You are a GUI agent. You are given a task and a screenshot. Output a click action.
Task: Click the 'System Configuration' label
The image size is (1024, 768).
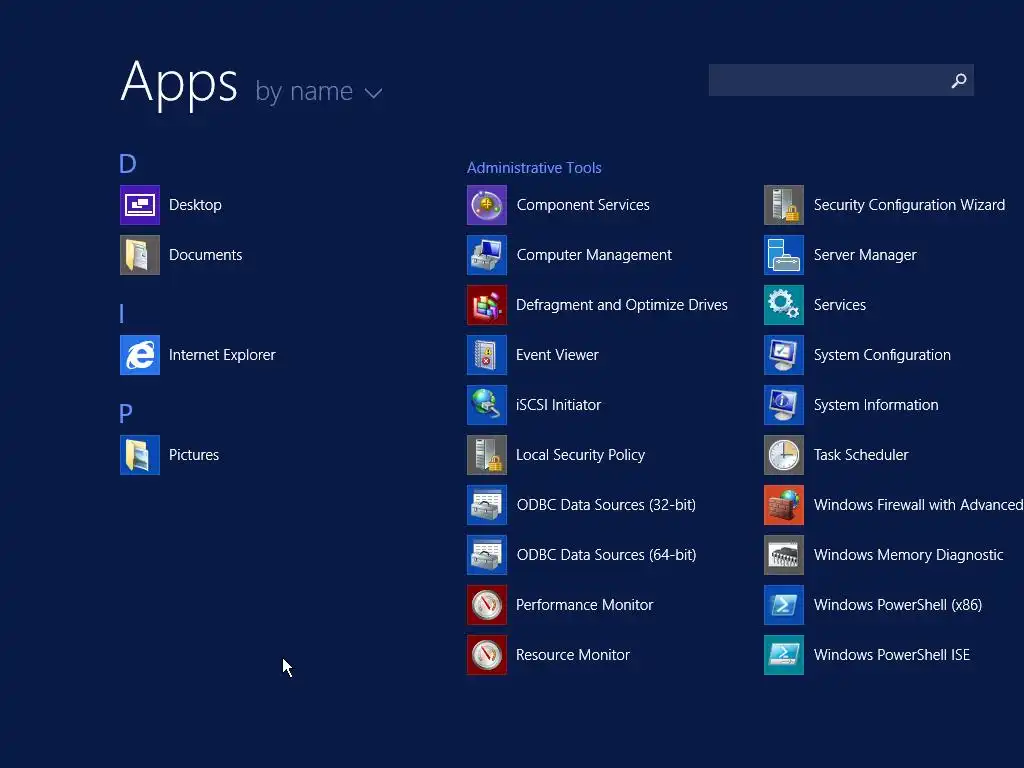click(882, 355)
